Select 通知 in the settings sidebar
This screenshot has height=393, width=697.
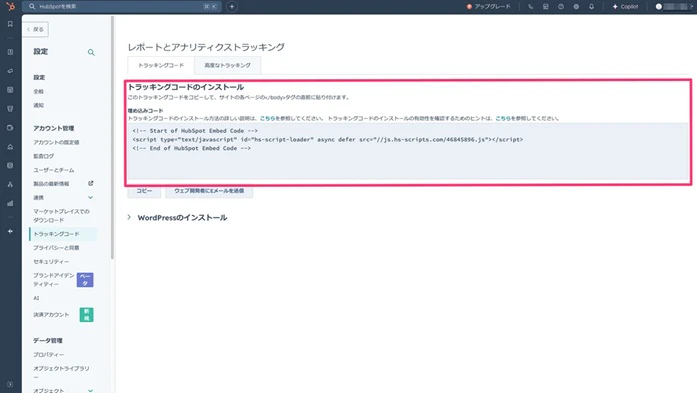[x=39, y=105]
